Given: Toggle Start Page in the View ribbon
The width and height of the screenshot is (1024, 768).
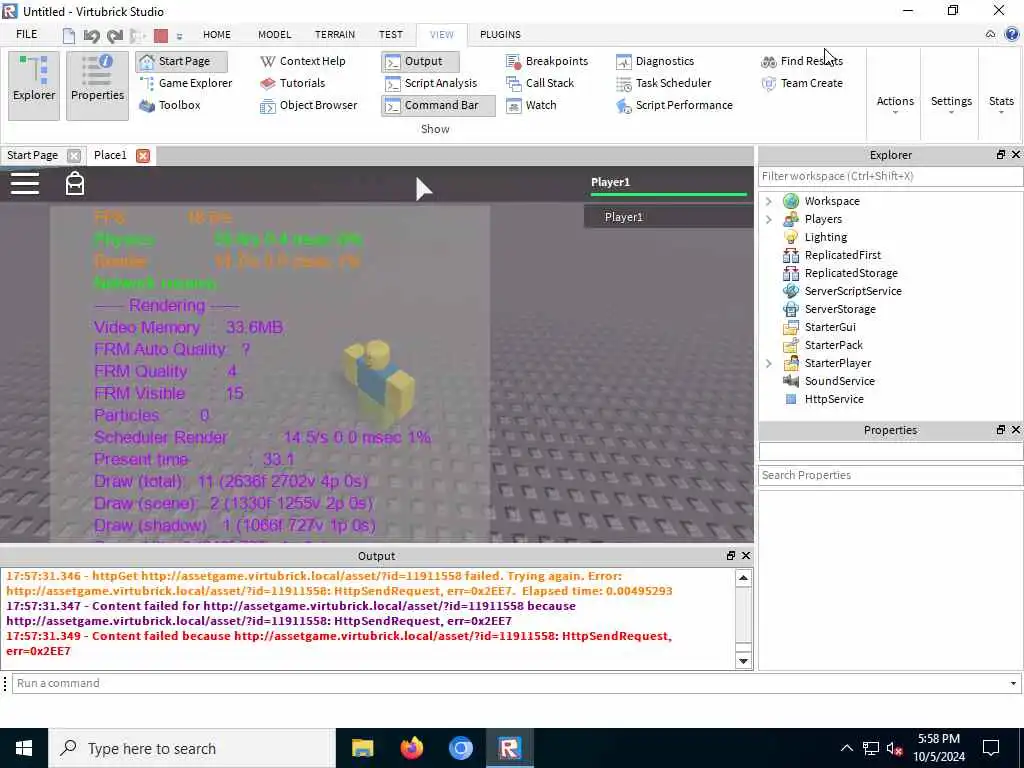Looking at the screenshot, I should click(x=182, y=61).
